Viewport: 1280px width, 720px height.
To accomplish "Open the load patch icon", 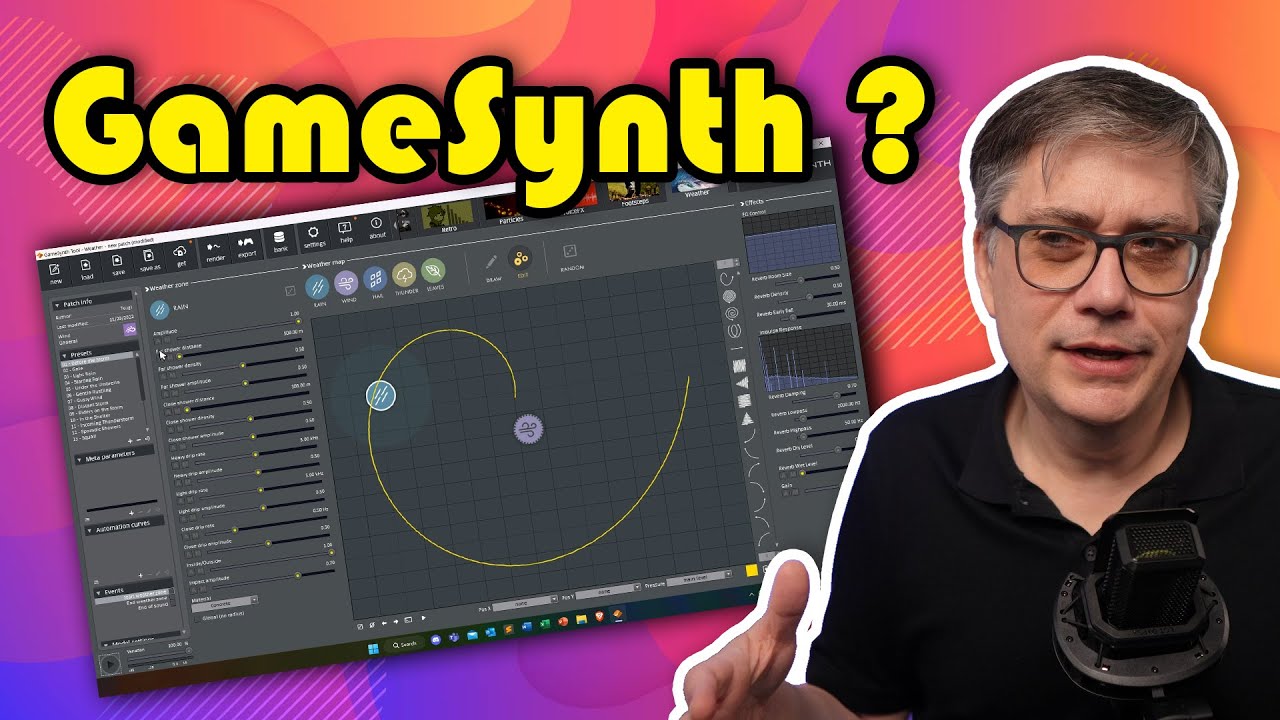I will [x=86, y=265].
